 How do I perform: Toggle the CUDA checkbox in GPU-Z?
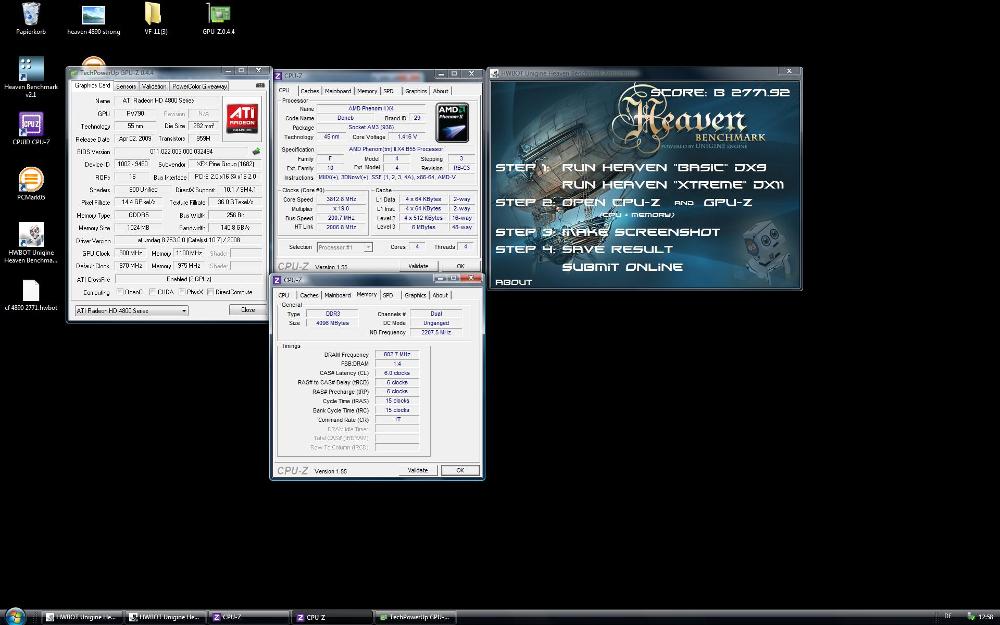pyautogui.click(x=152, y=292)
